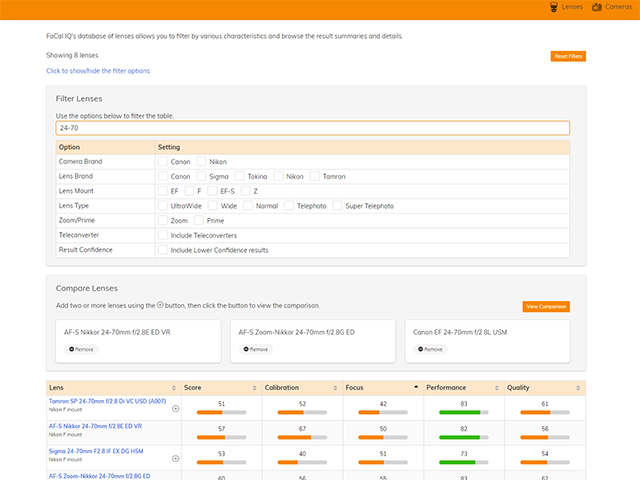Click Tamron Quality value 61
The height and width of the screenshot is (480, 640).
(545, 404)
